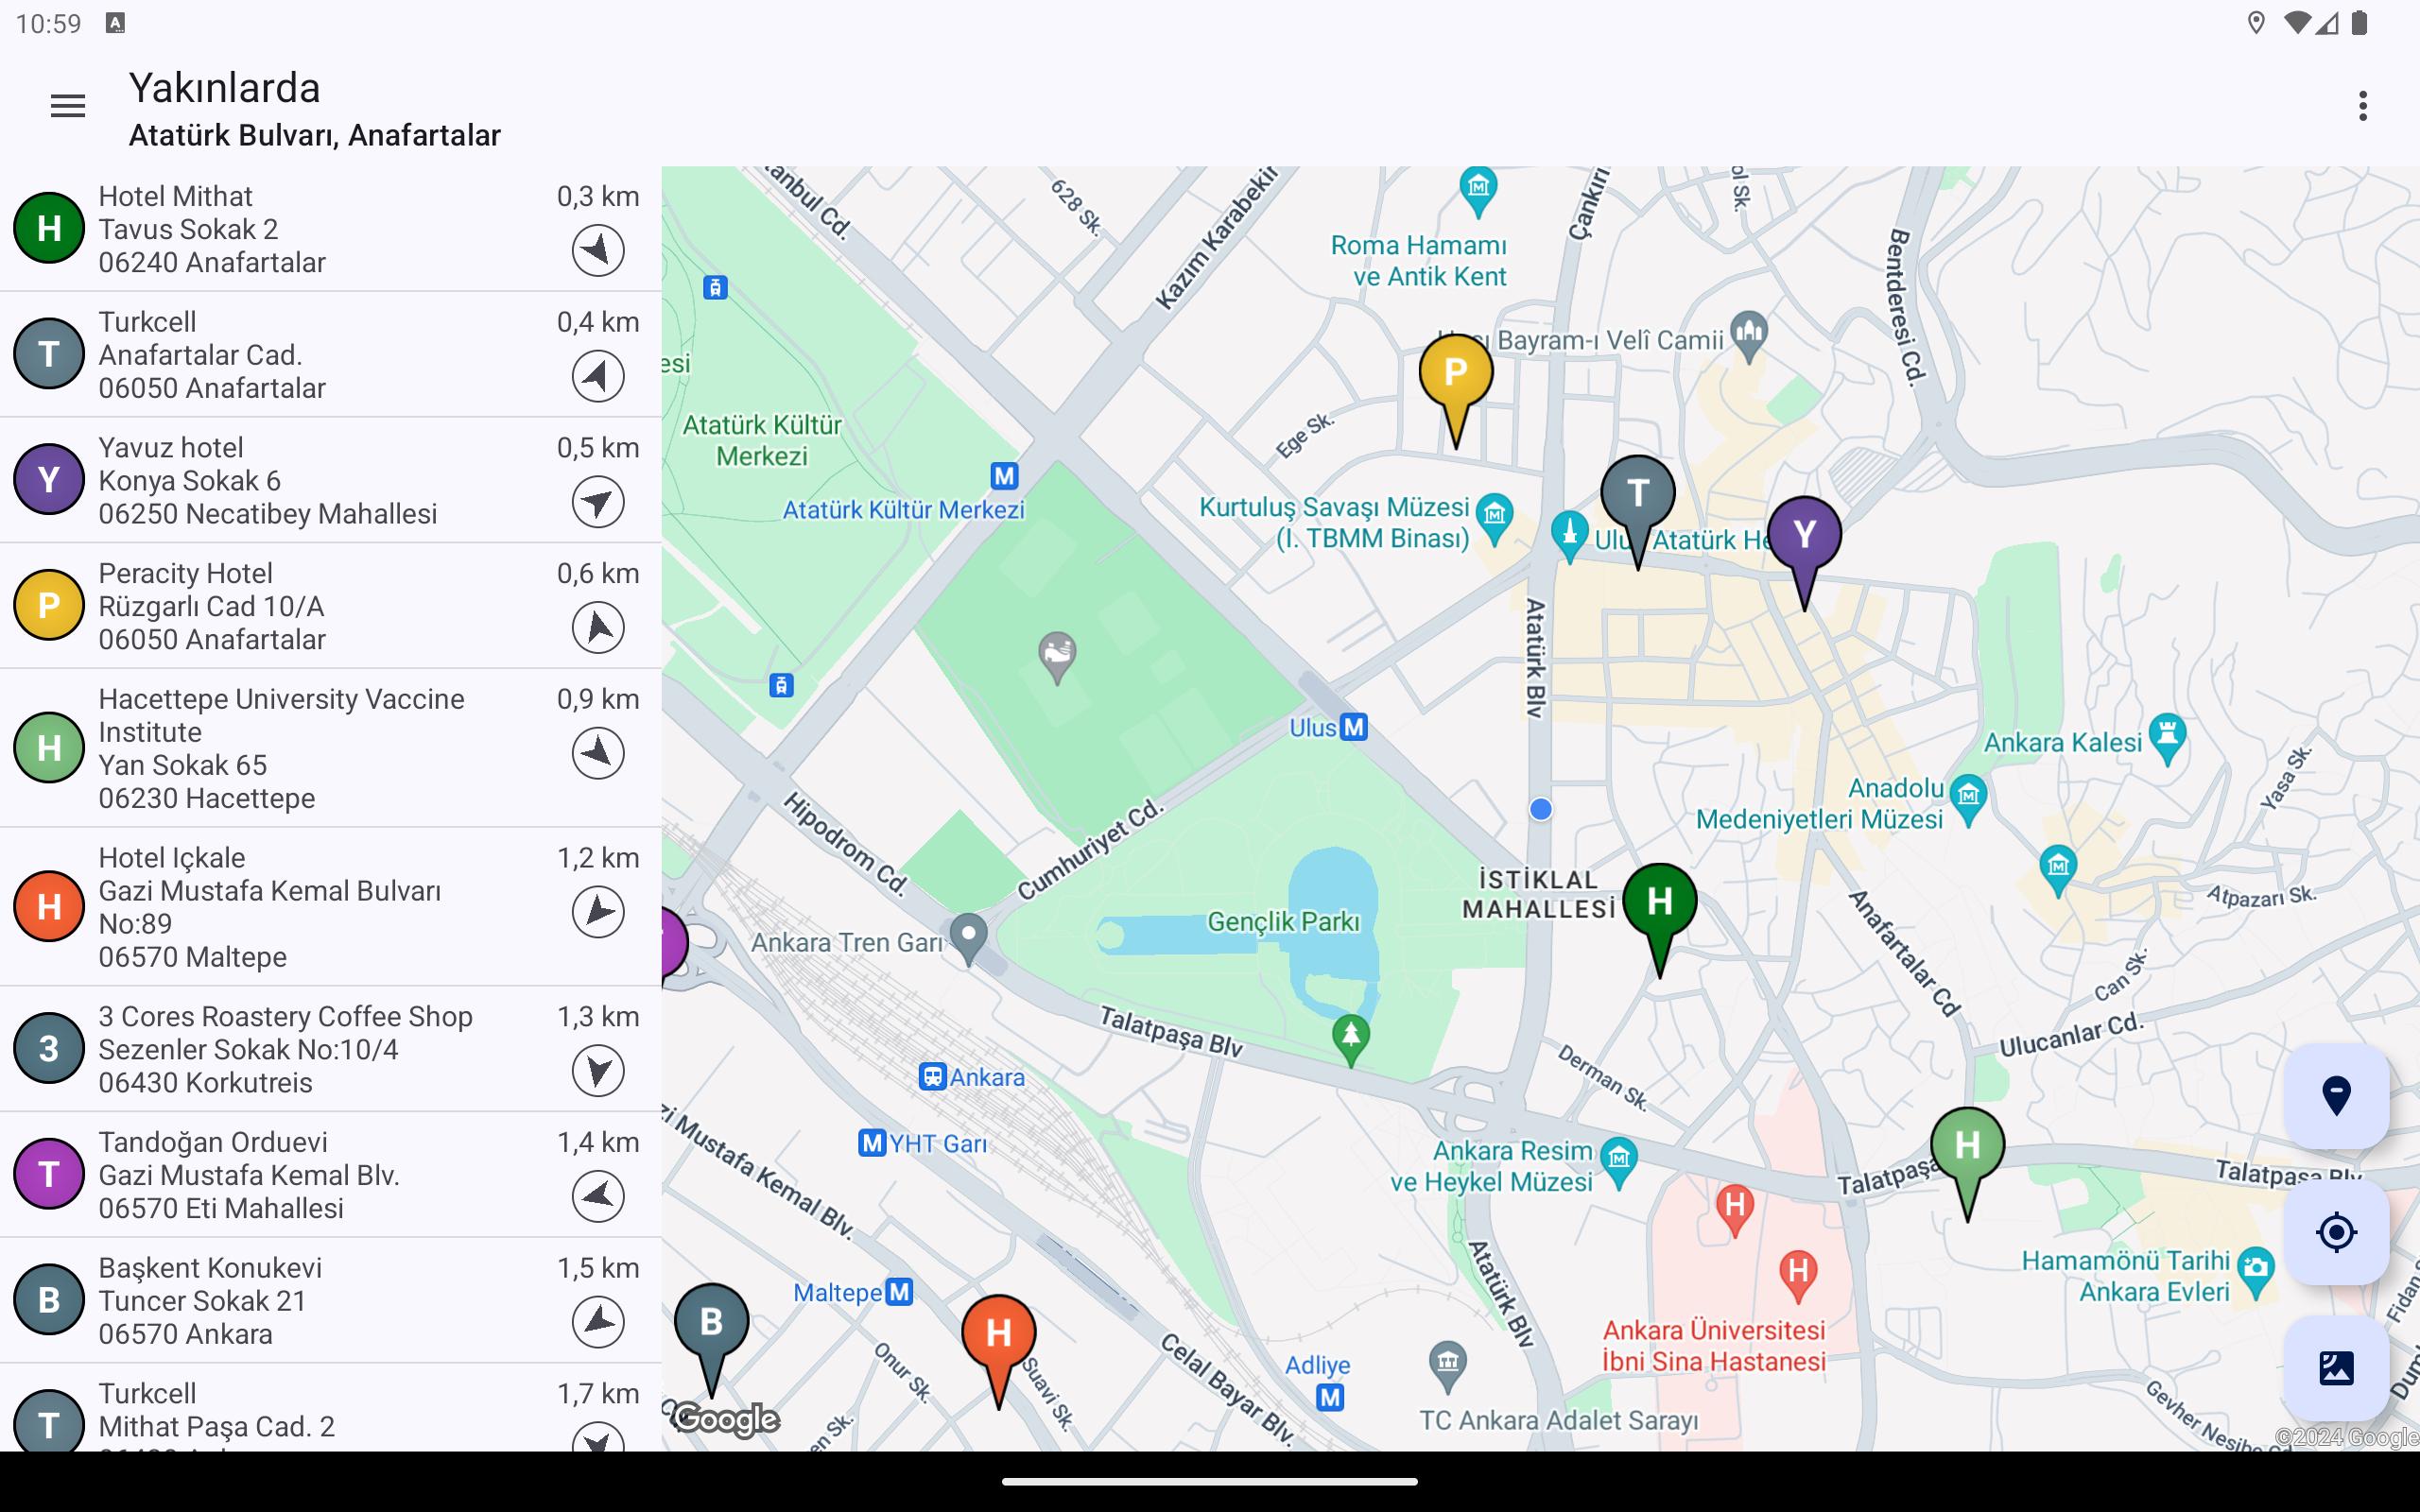This screenshot has width=2420, height=1512.
Task: Tap the direction arrow for Peracity Hotel
Action: [x=598, y=628]
